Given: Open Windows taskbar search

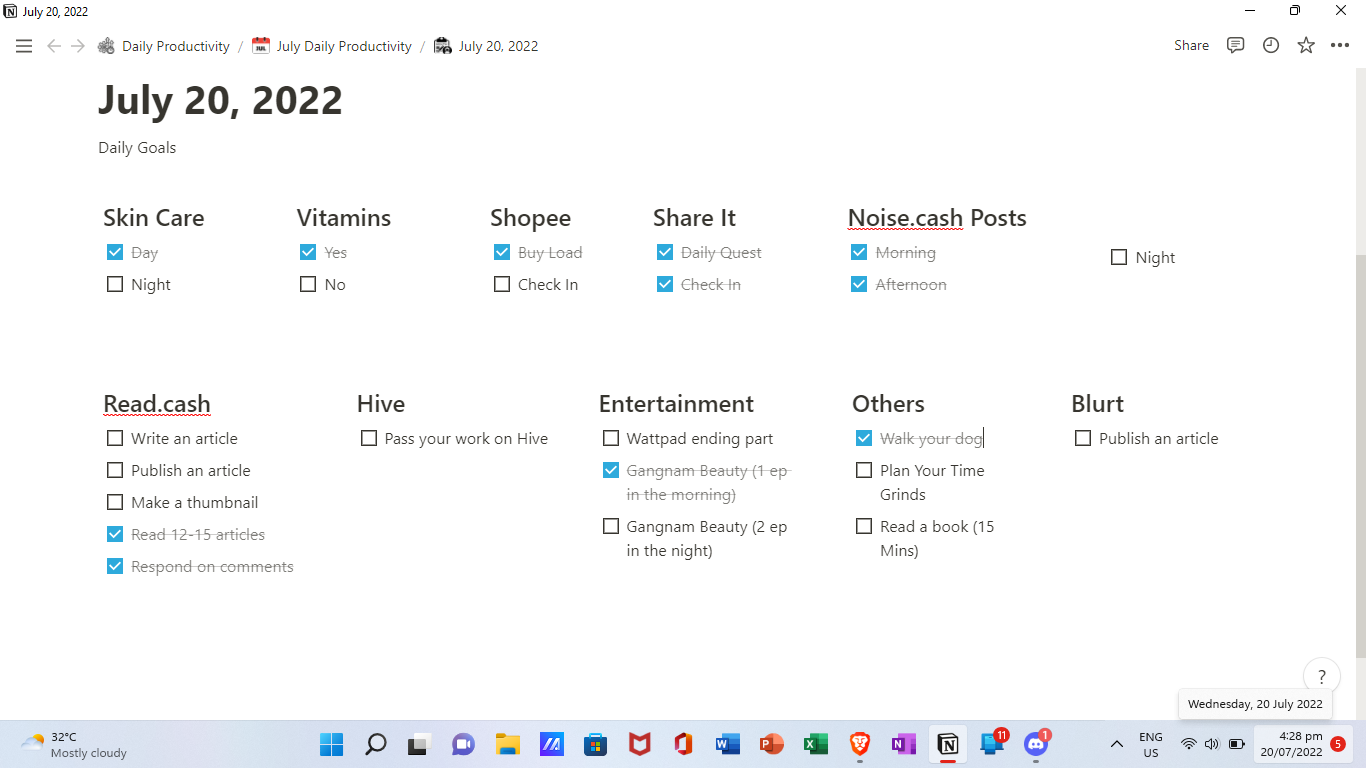Looking at the screenshot, I should pyautogui.click(x=375, y=744).
